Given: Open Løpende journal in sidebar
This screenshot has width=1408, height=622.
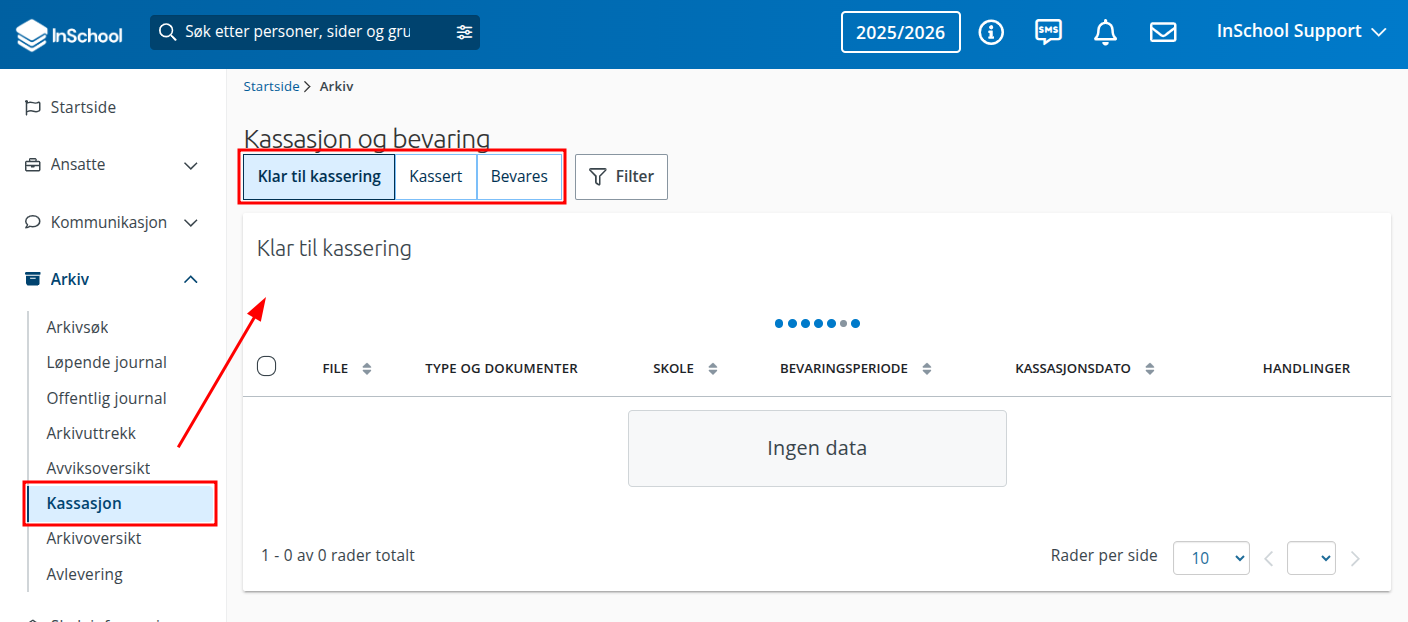Looking at the screenshot, I should 106,362.
